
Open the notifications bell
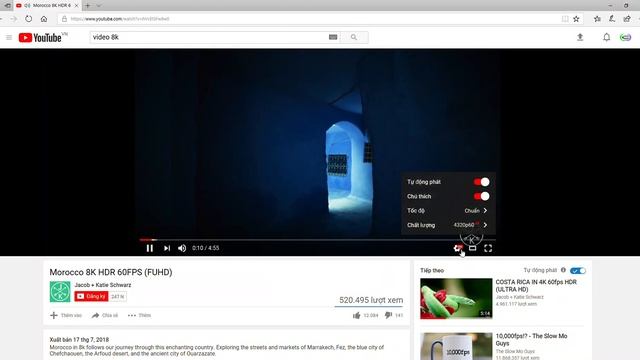[607, 37]
